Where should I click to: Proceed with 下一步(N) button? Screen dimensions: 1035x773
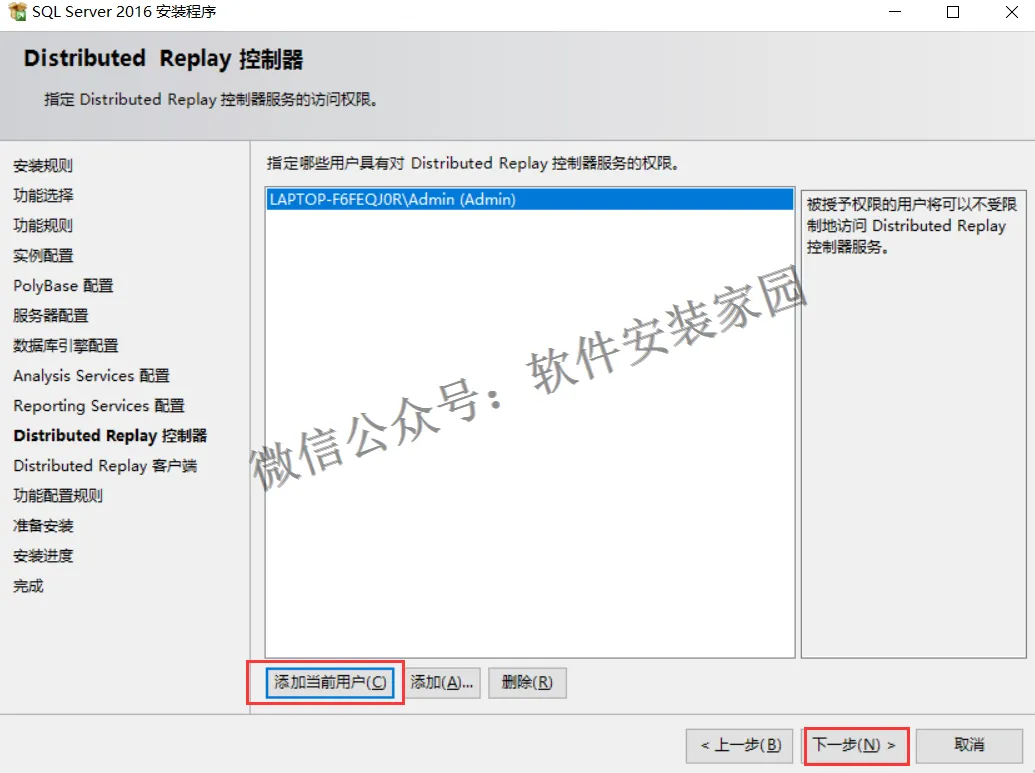pos(855,745)
